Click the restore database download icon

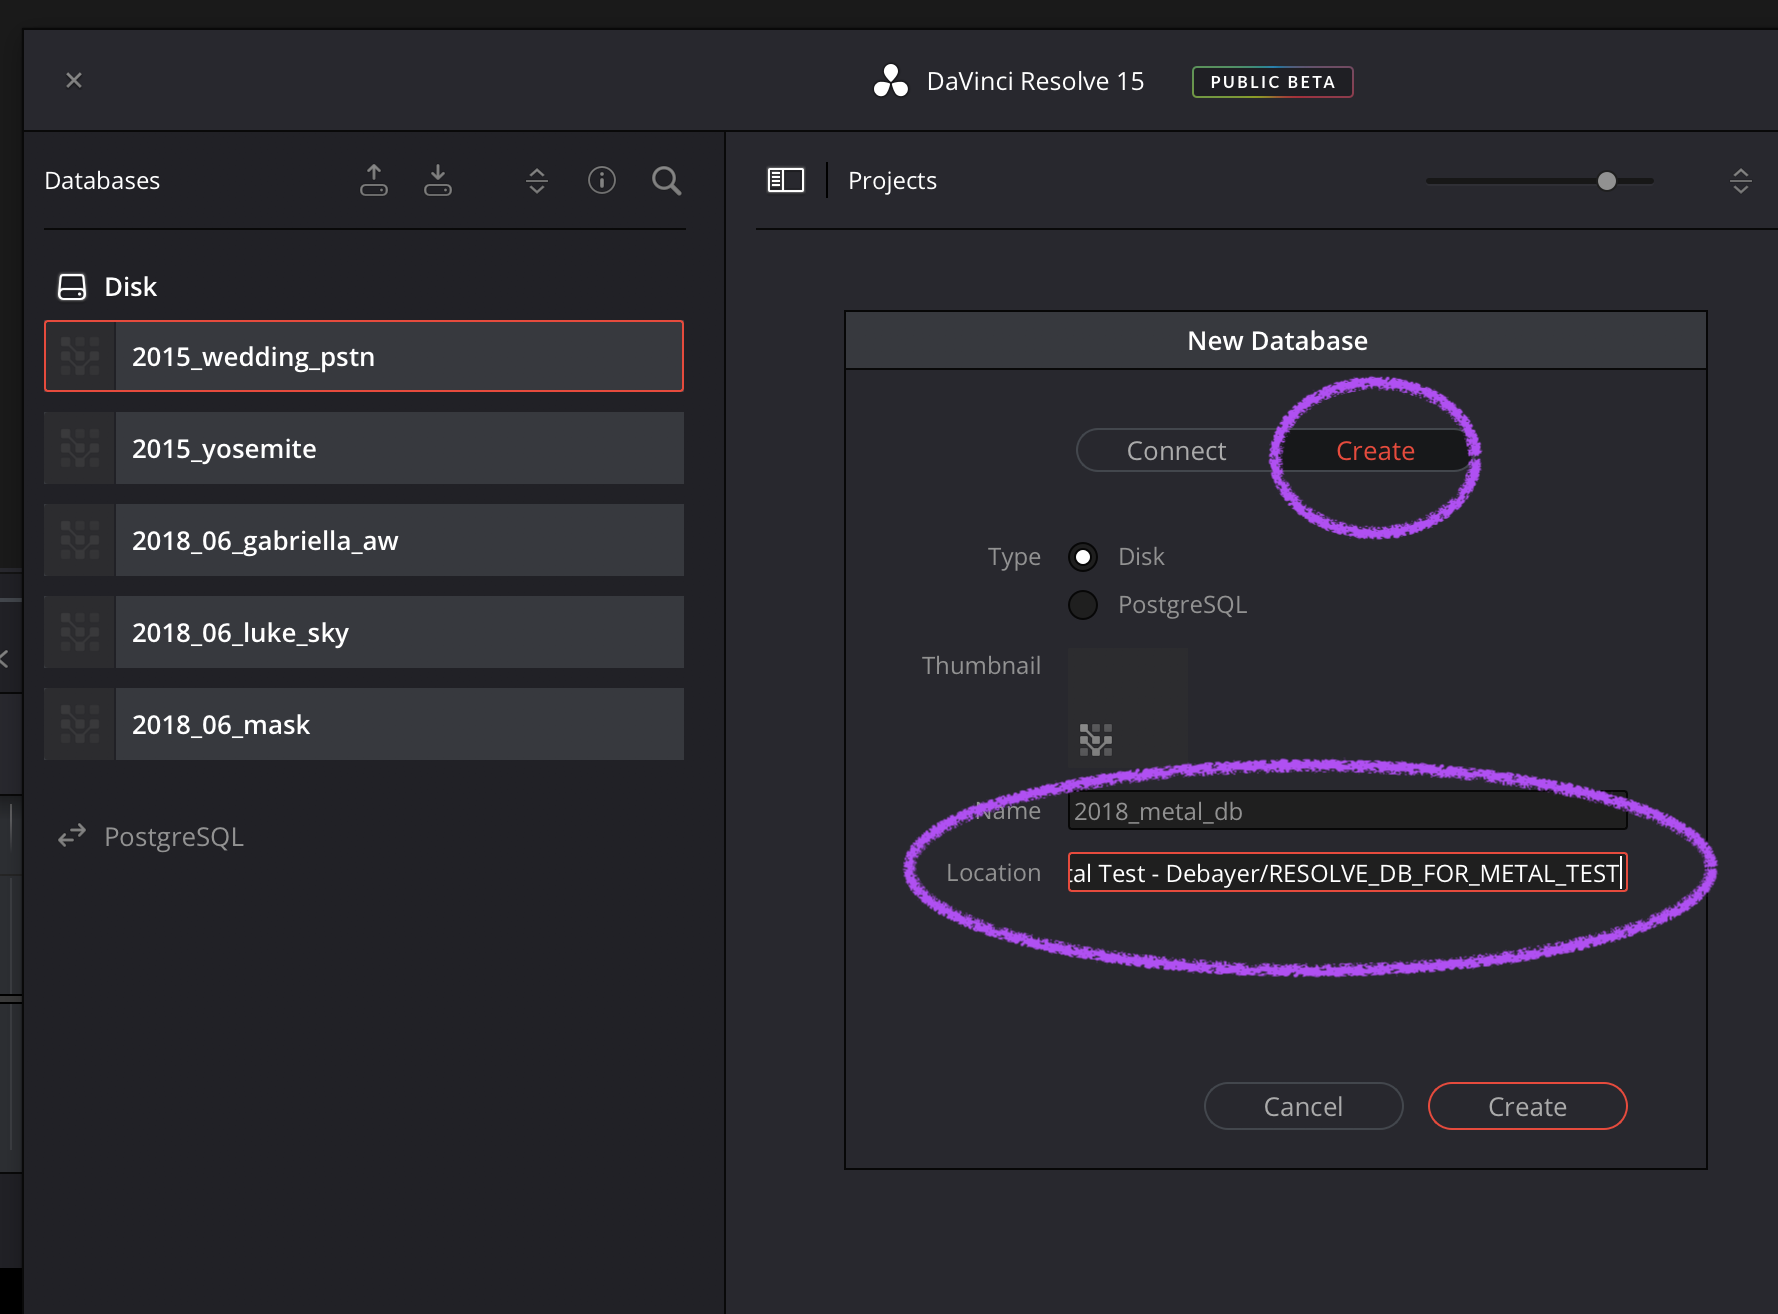pyautogui.click(x=438, y=180)
